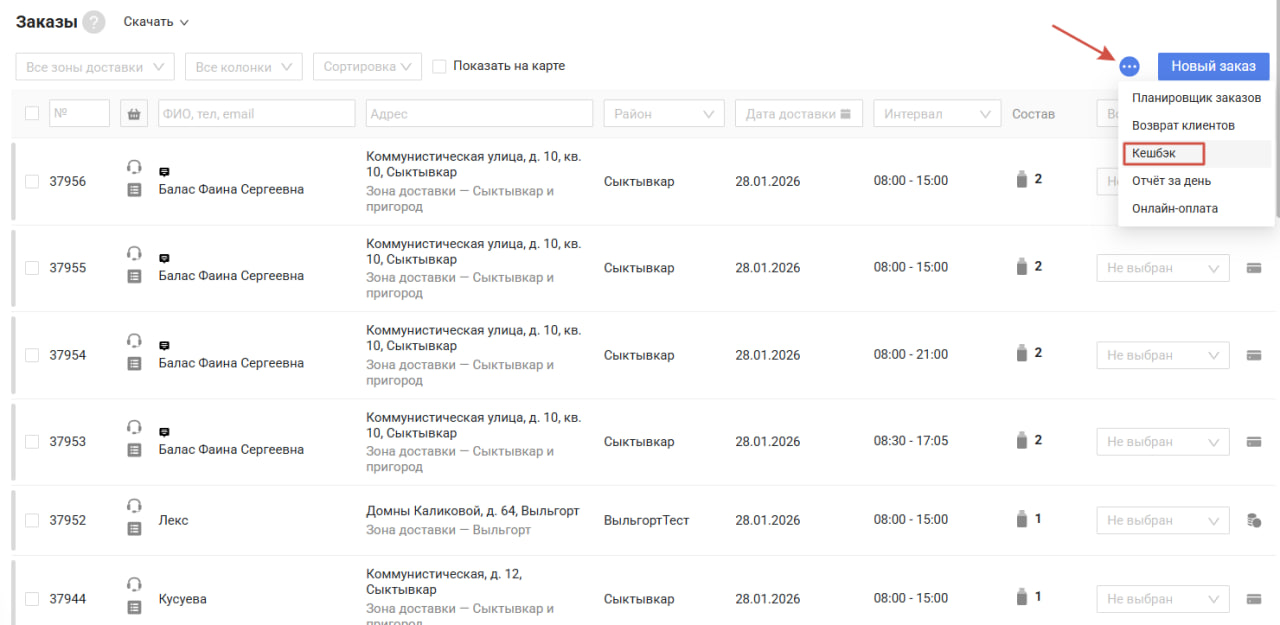Open the Район filter dropdown
Screen dimensions: 1280x625
click(664, 114)
